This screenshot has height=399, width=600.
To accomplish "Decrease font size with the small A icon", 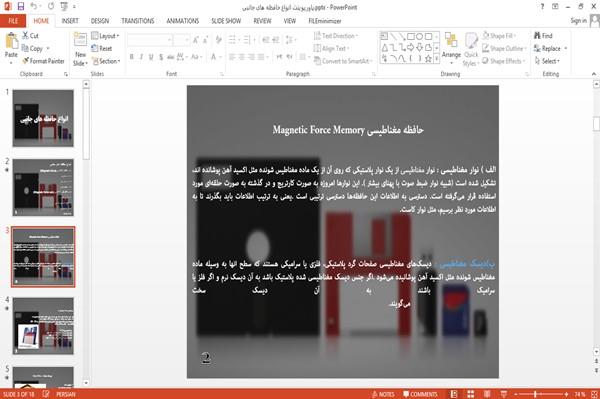I will tap(205, 39).
